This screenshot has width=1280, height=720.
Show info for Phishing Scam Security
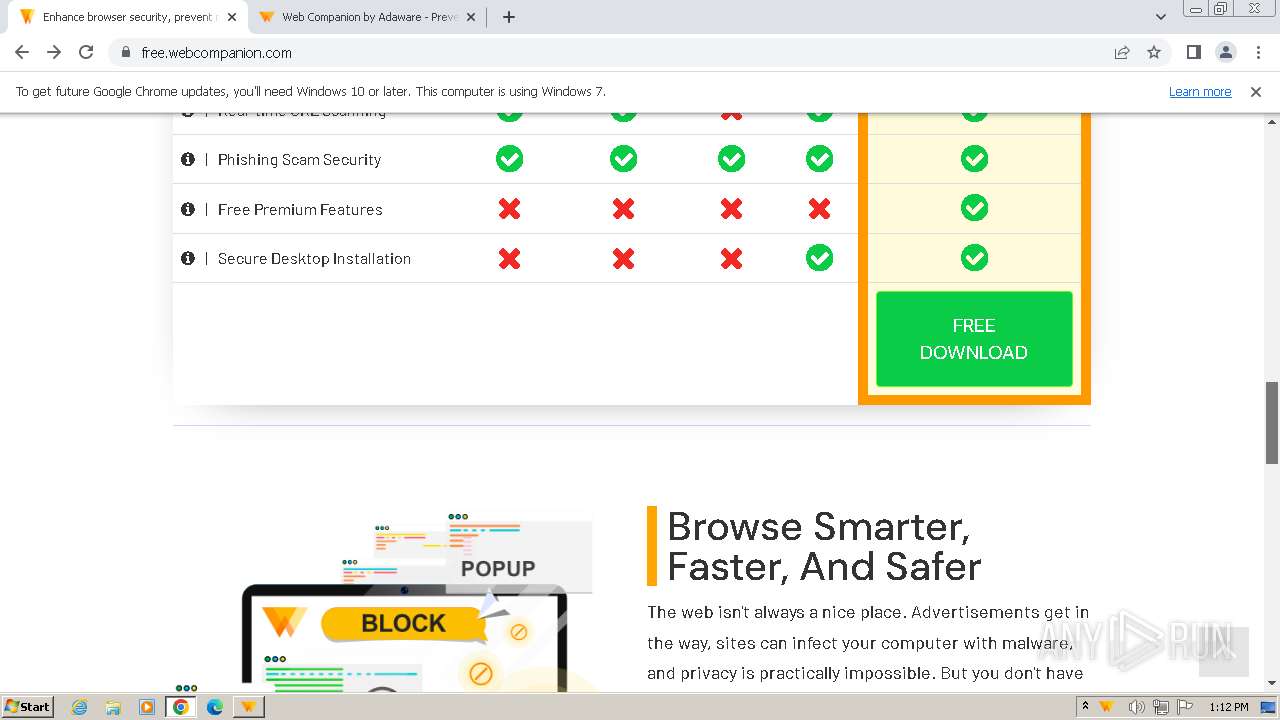pyautogui.click(x=187, y=159)
